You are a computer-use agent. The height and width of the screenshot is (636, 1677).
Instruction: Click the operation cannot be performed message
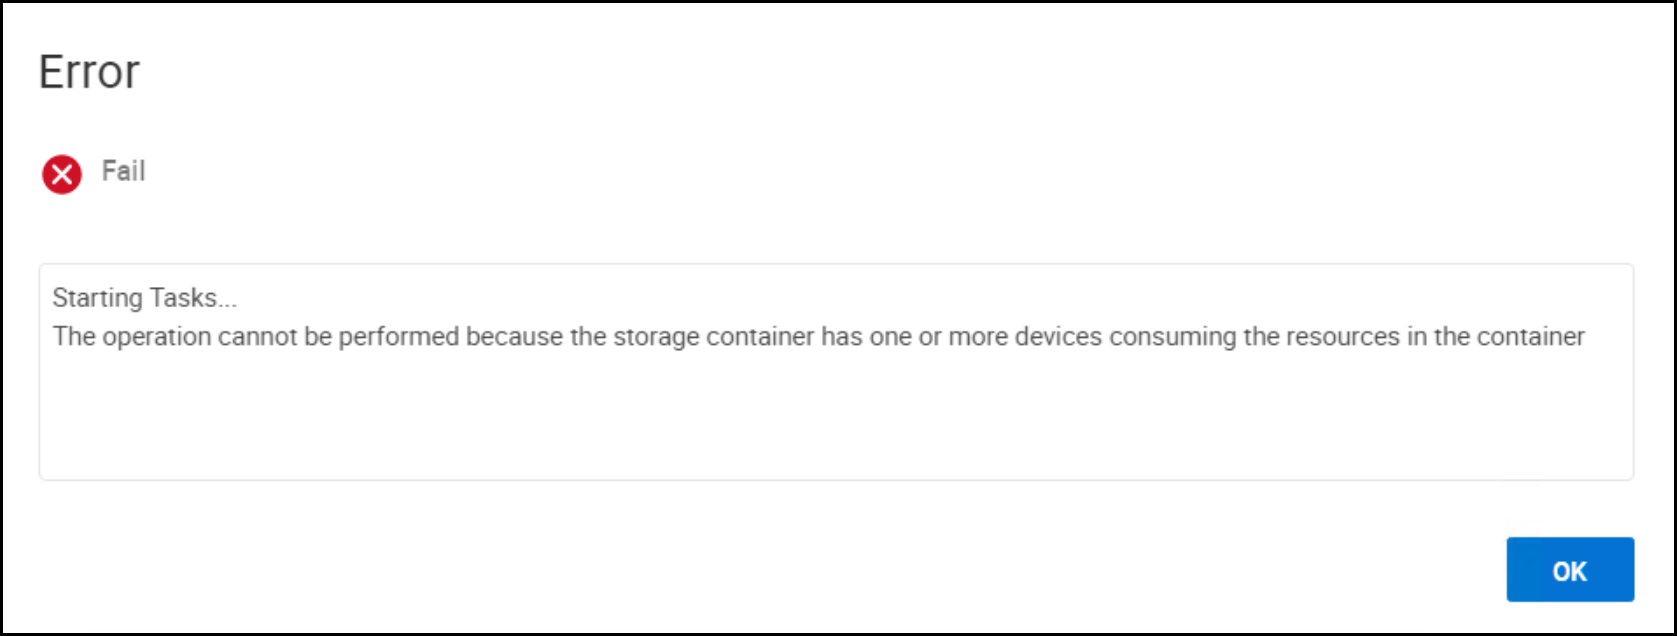pyautogui.click(x=818, y=337)
